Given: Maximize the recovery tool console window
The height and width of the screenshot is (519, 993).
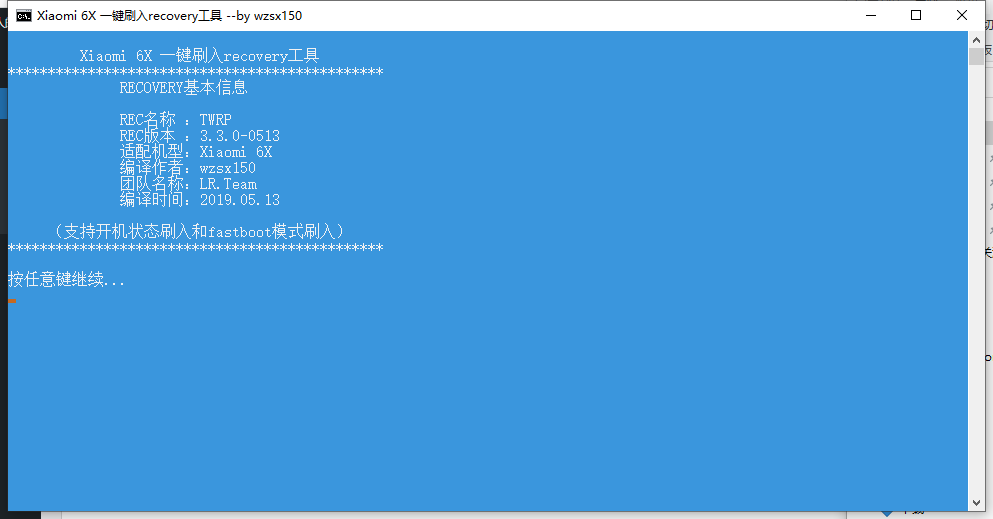Looking at the screenshot, I should [x=916, y=15].
